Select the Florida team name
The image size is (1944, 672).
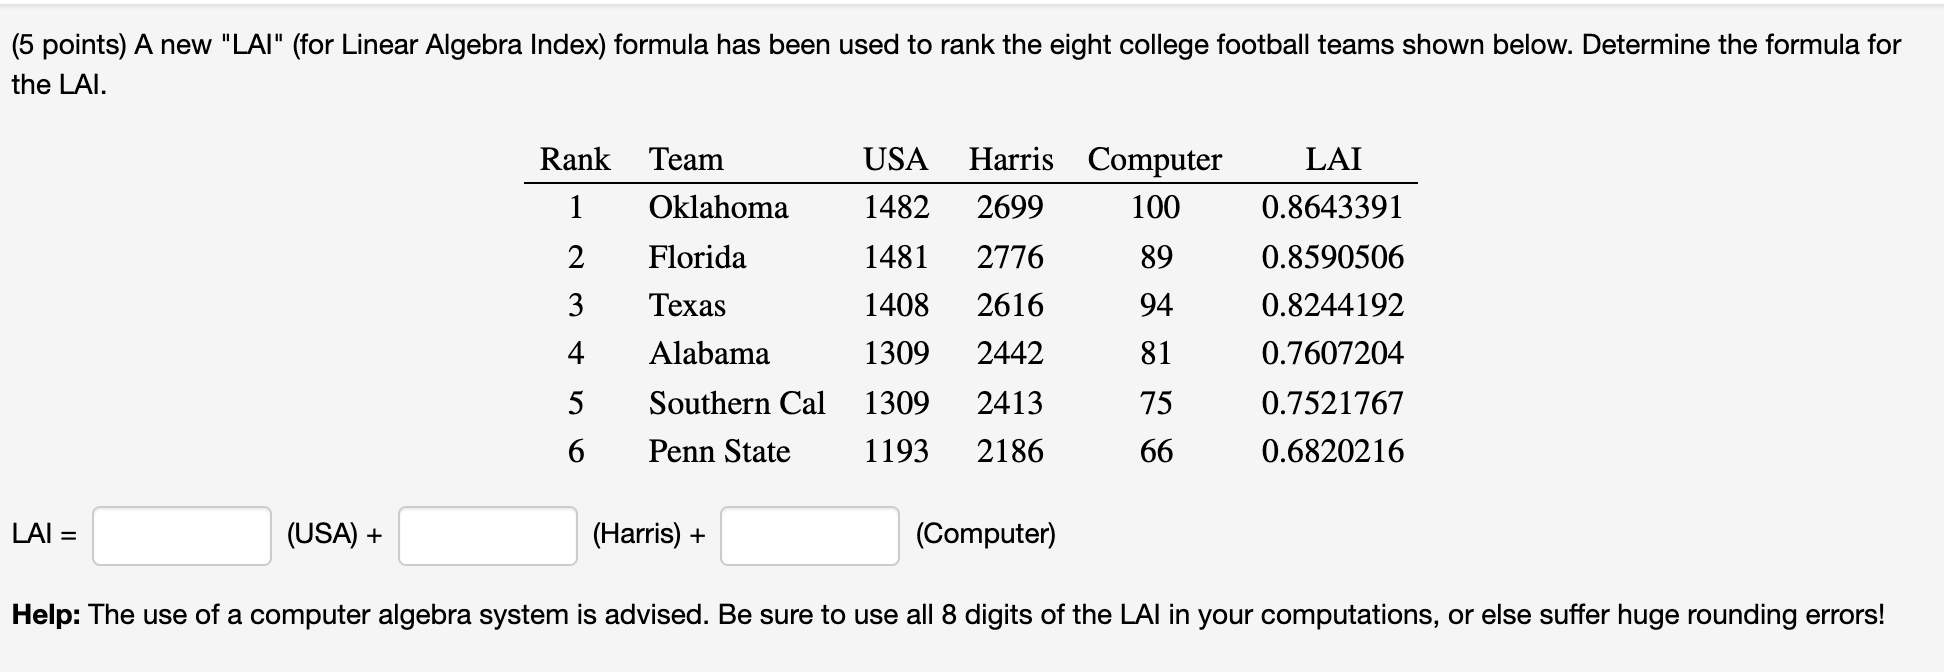coord(697,257)
